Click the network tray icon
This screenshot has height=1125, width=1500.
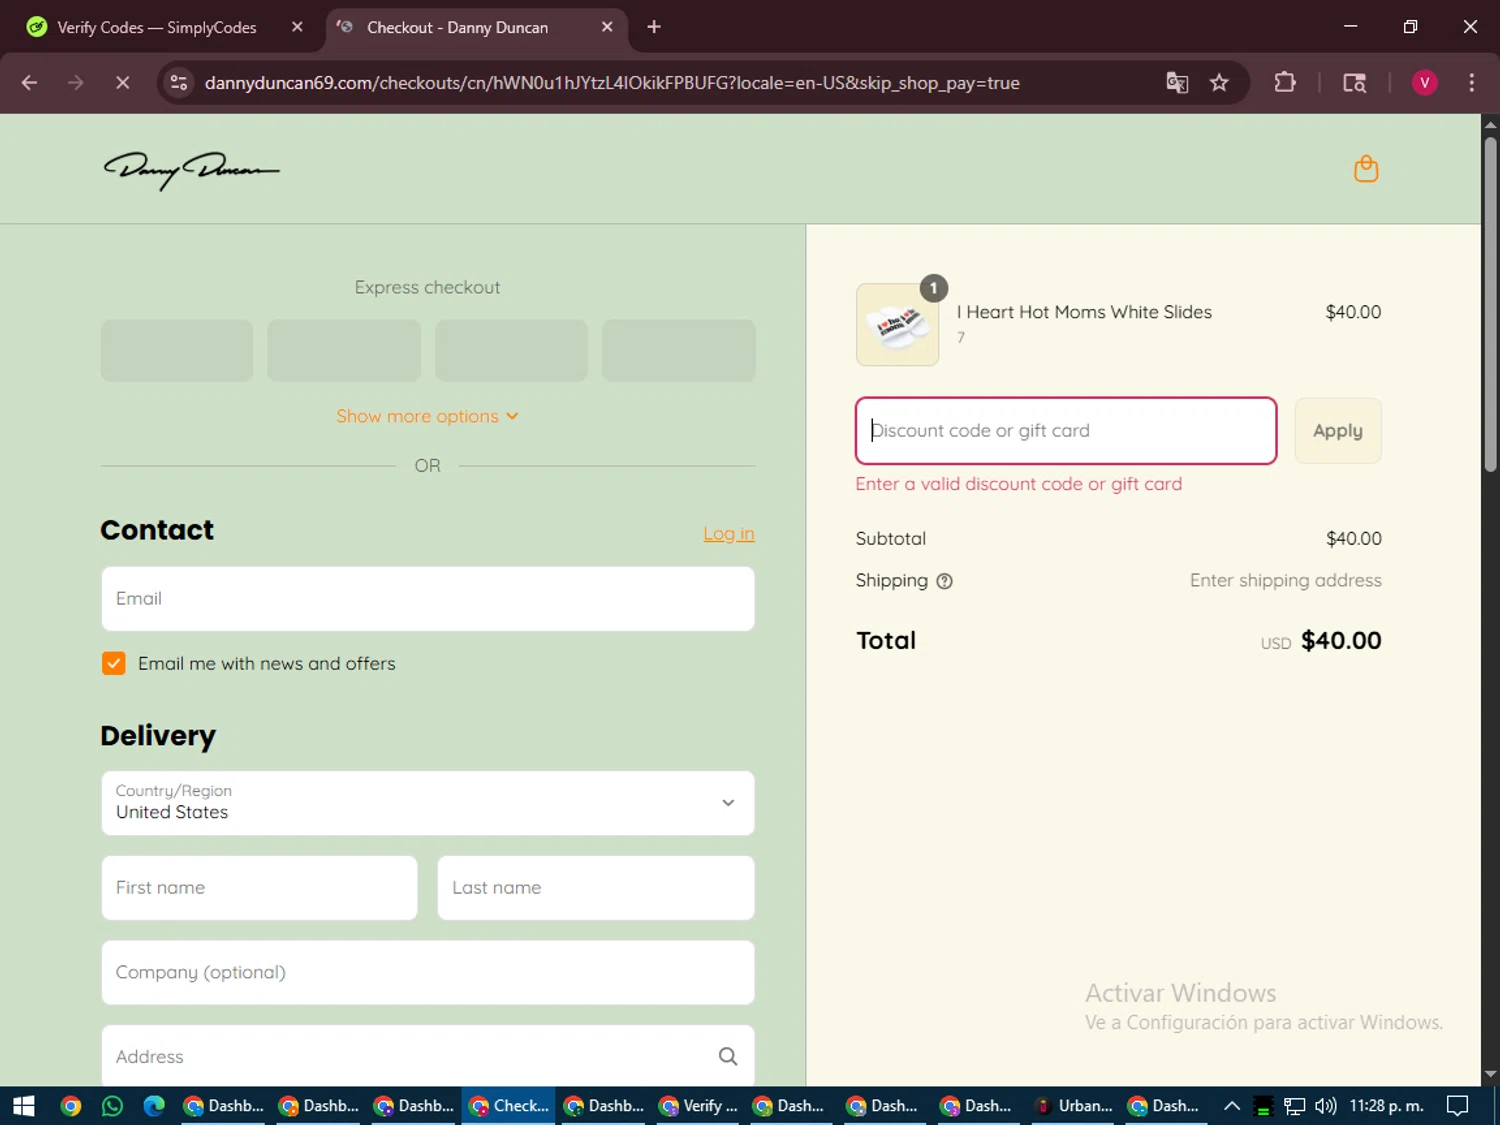[1294, 1106]
